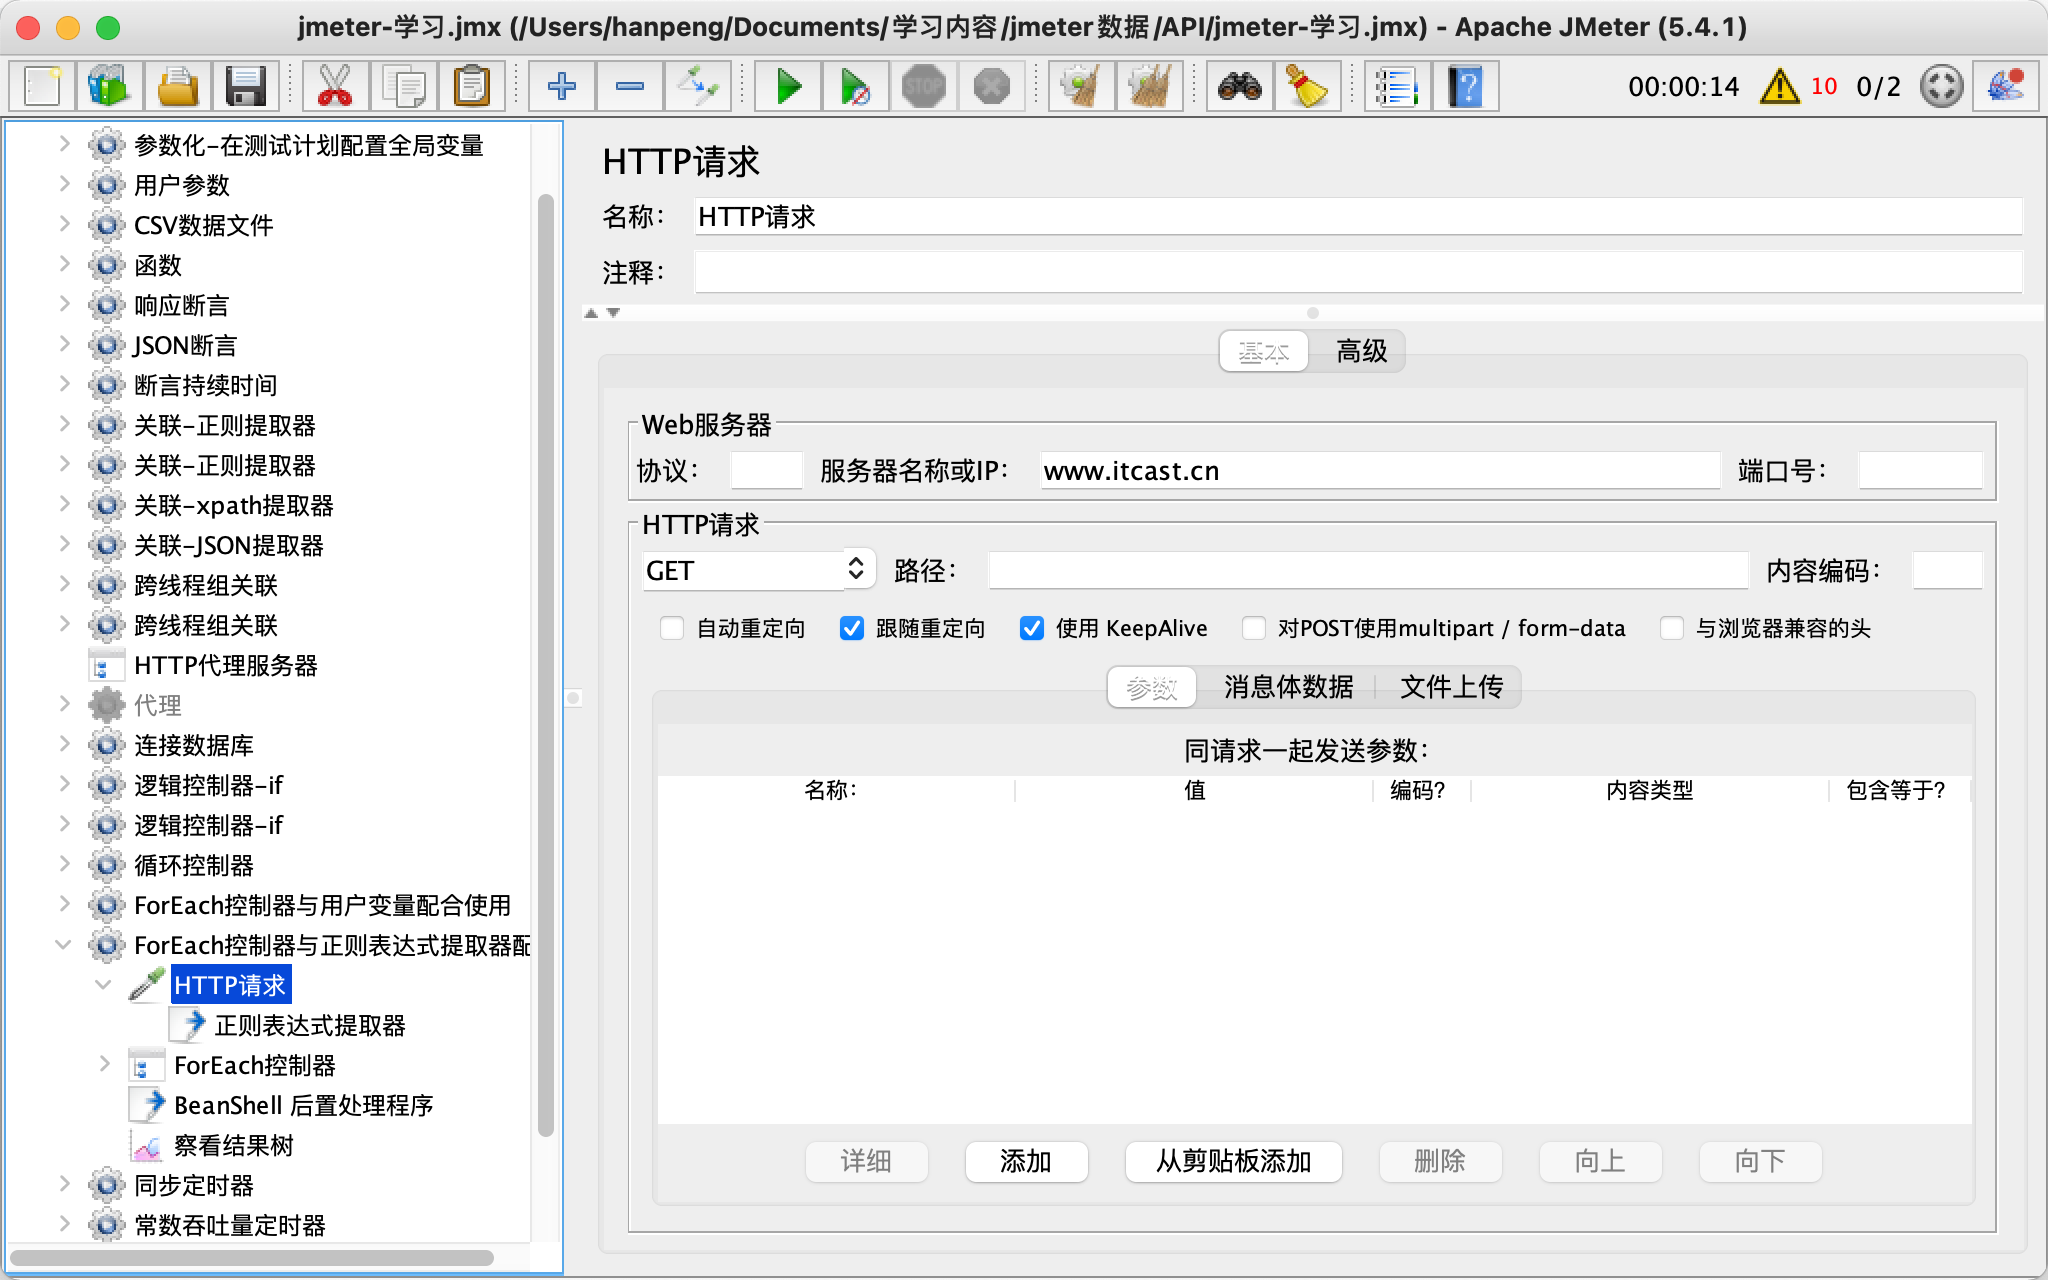Switch to the 消息体数据 tab
This screenshot has height=1280, width=2048.
(1288, 687)
